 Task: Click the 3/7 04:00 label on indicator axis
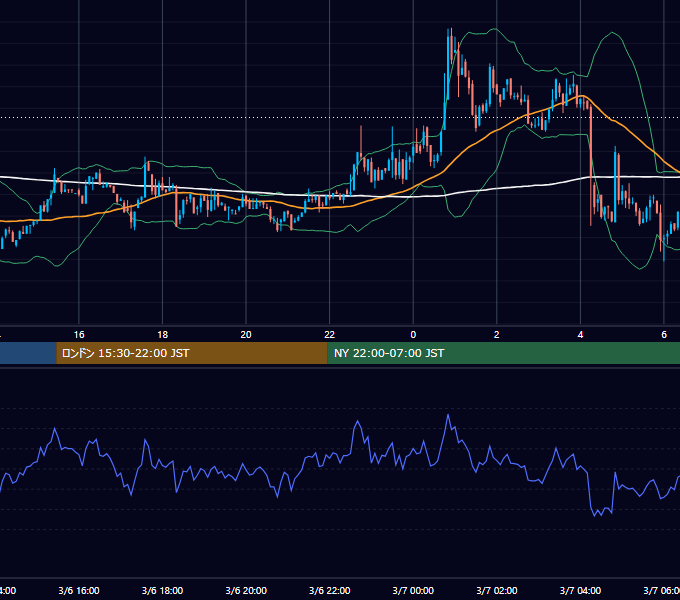coord(580,590)
